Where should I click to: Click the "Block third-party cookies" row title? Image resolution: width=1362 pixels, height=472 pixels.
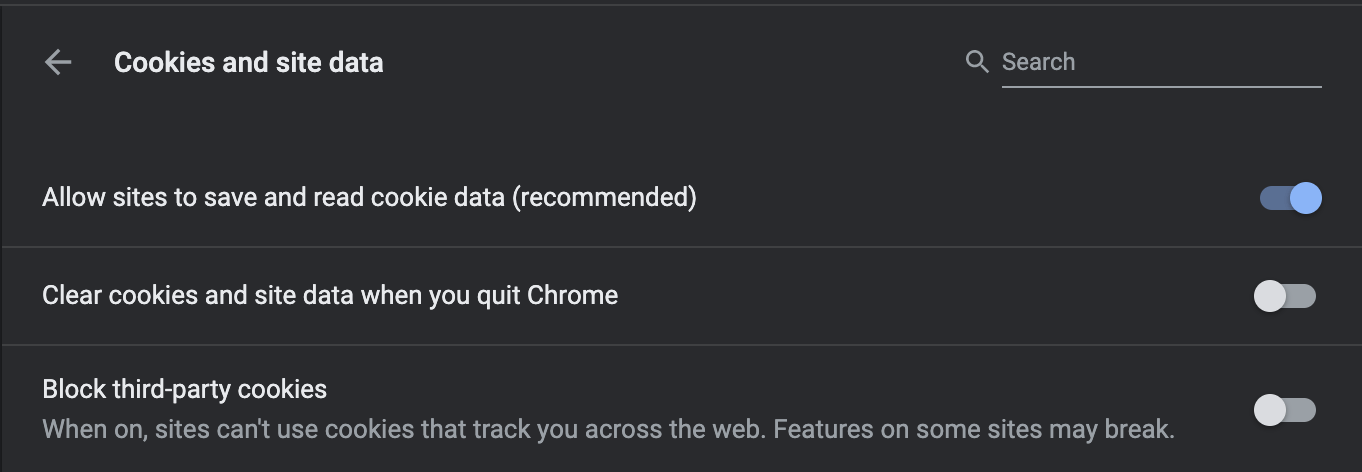pos(184,388)
